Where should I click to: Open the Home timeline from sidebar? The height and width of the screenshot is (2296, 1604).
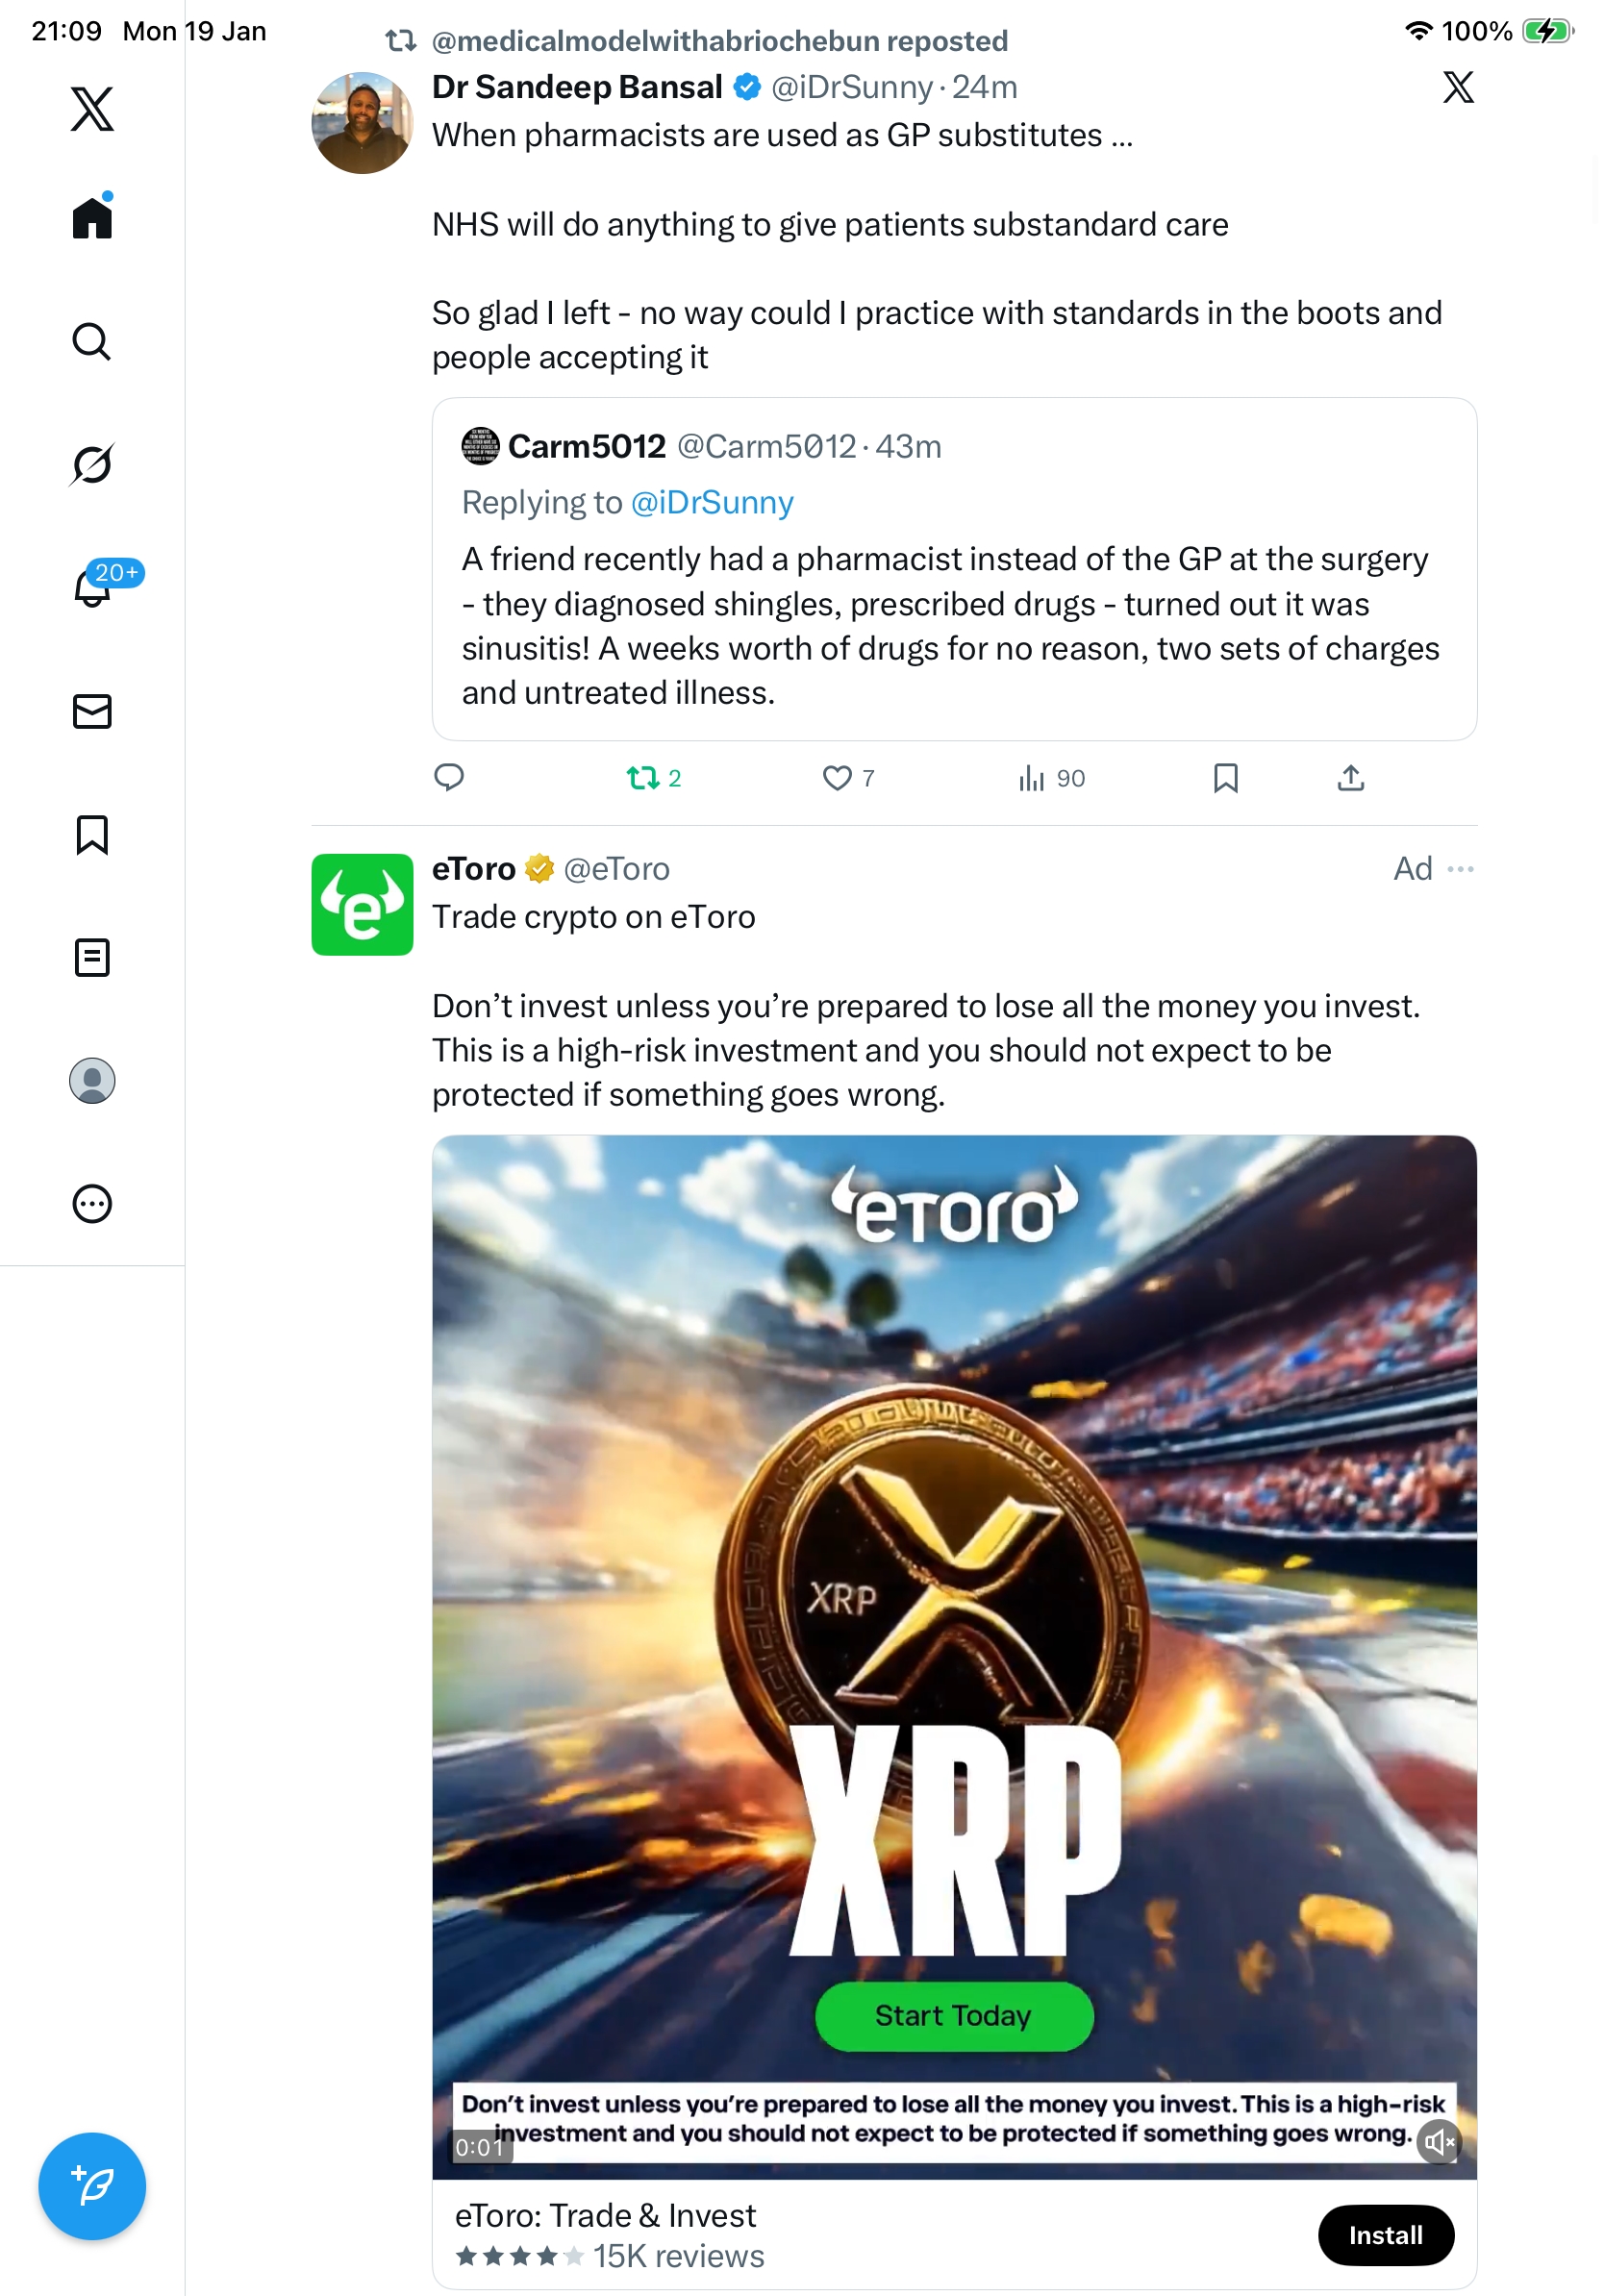pos(92,217)
